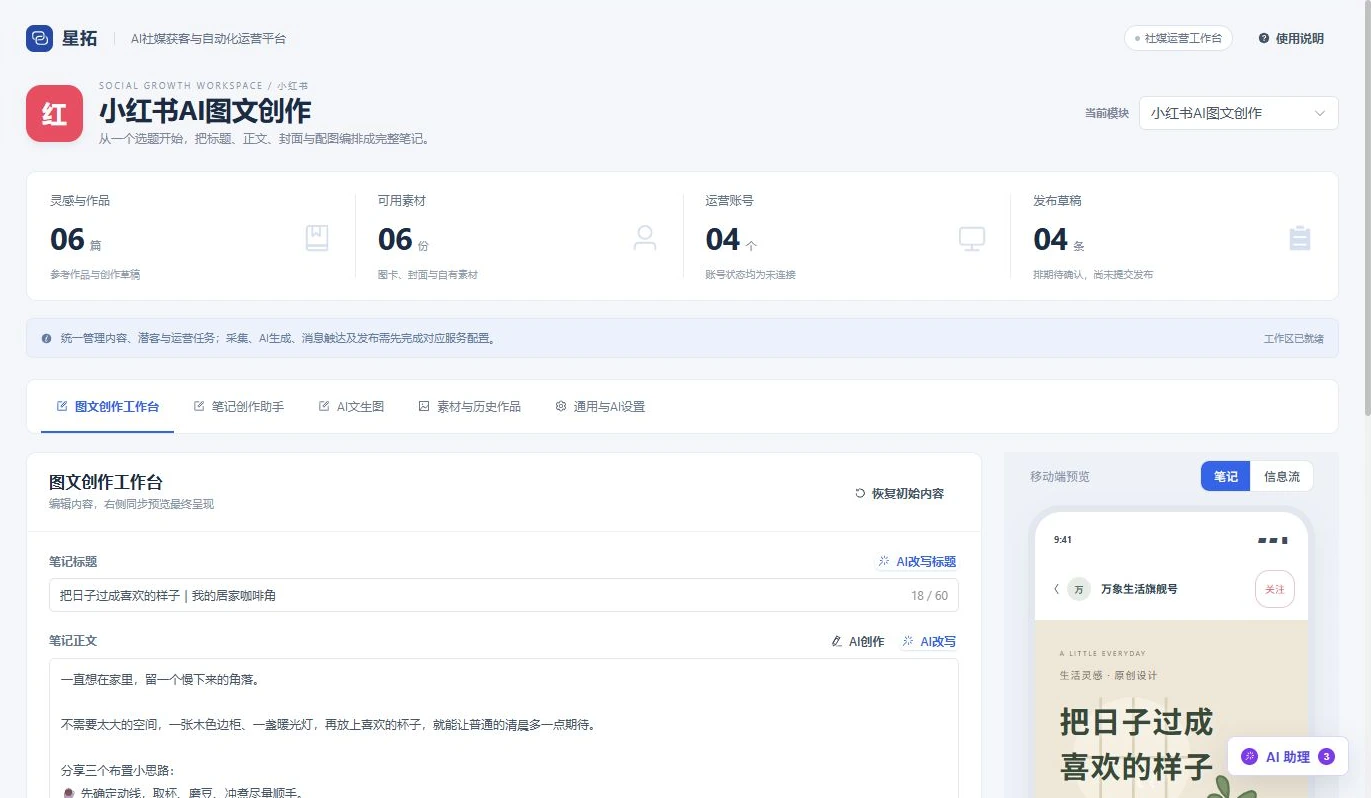The height and width of the screenshot is (798, 1371).
Task: Click the 18 / 60 character counter
Action: pyautogui.click(x=929, y=595)
